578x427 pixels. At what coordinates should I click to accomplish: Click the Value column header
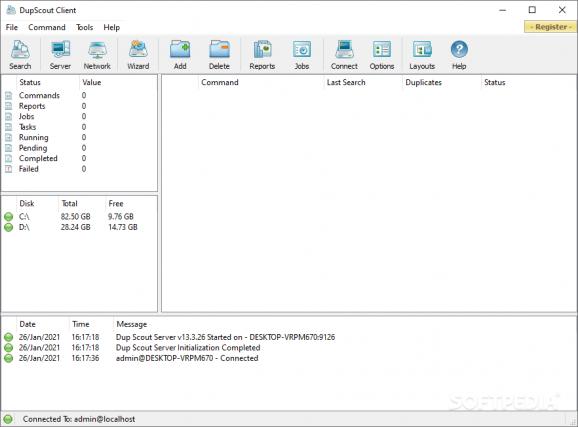92,82
